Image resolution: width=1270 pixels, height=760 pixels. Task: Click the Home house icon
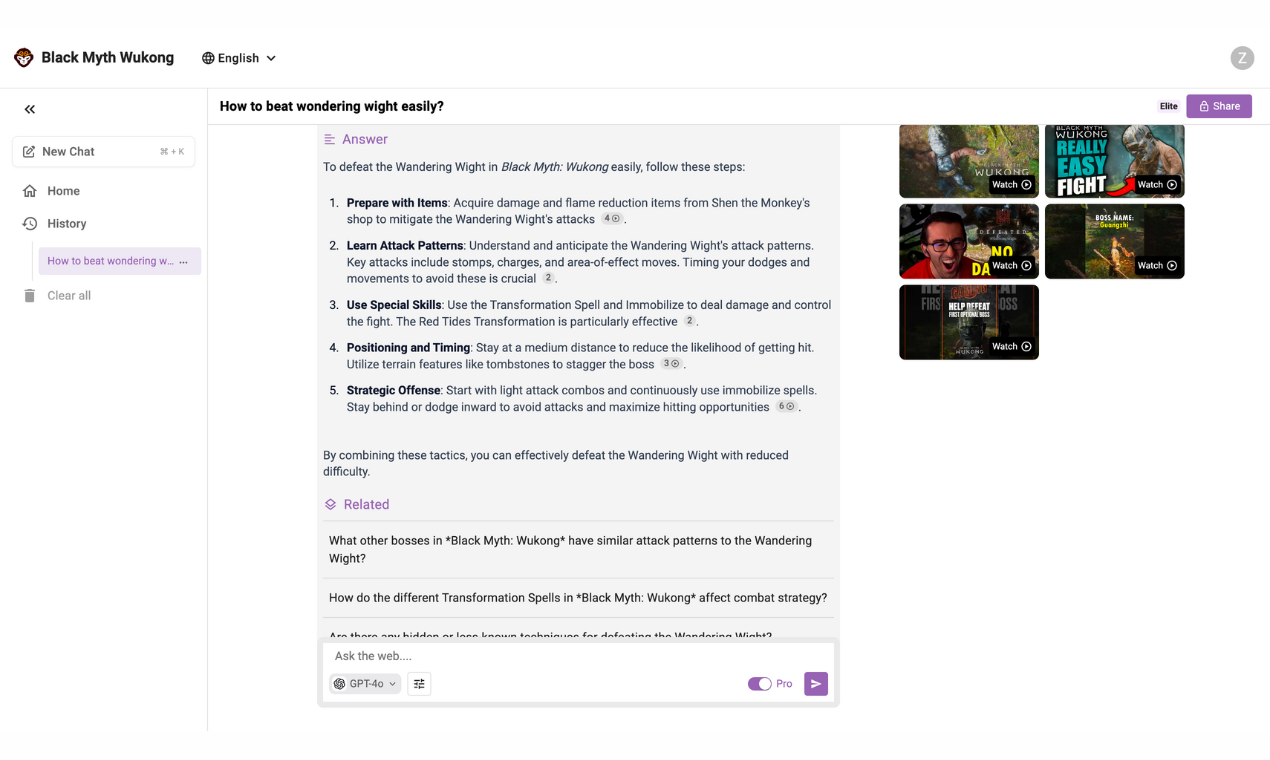point(30,191)
